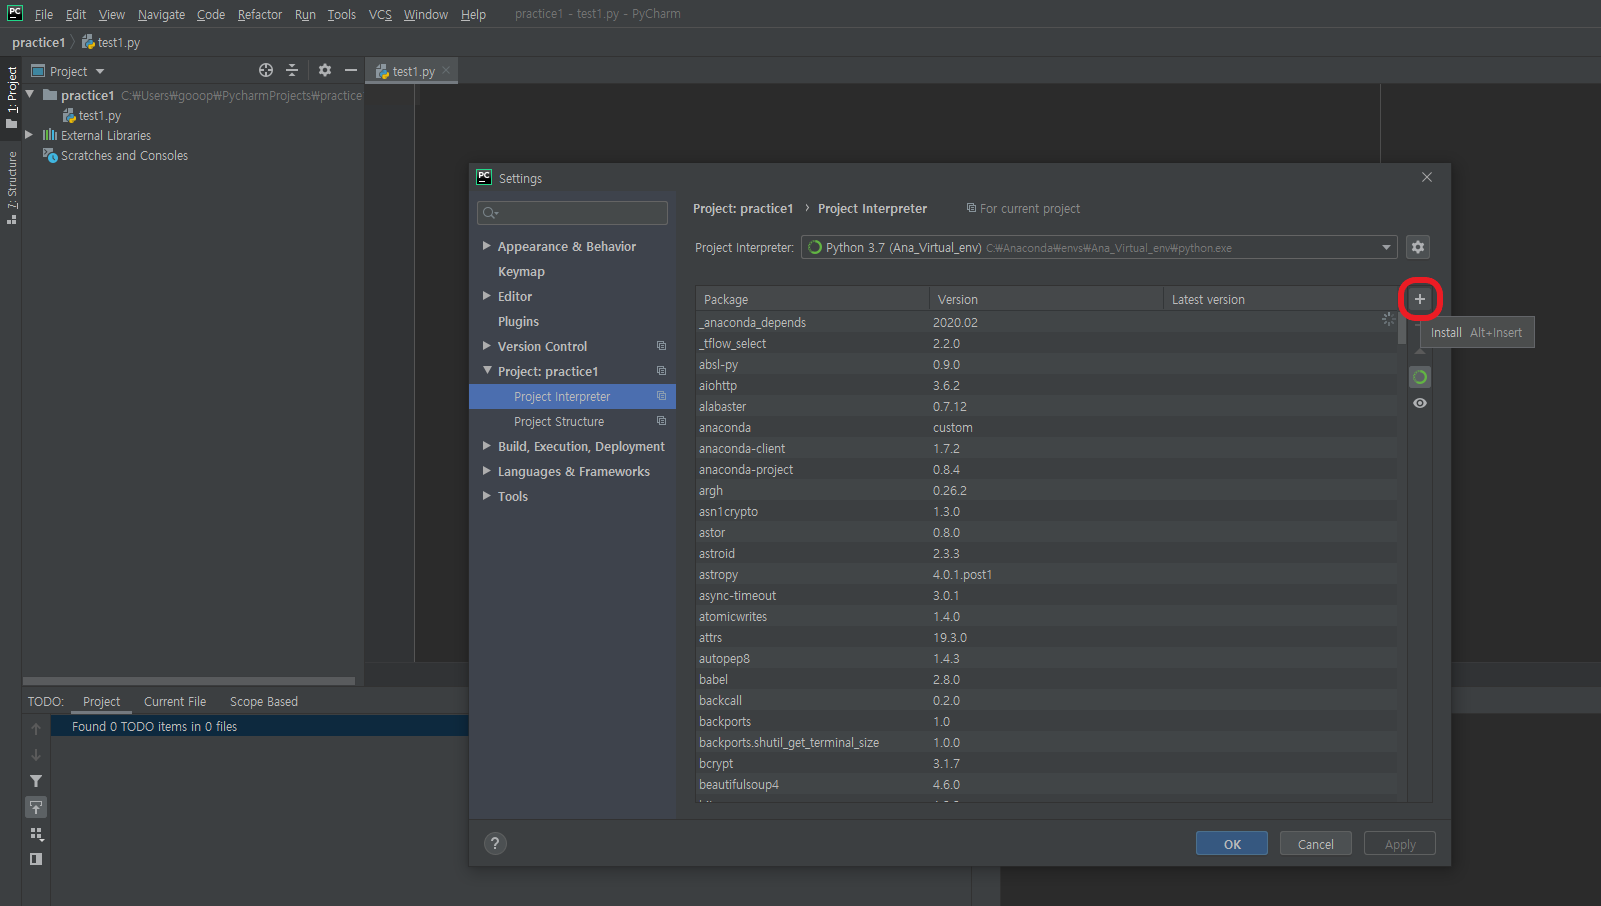Click the practice1 navigation bar breadcrumb
The width and height of the screenshot is (1601, 906).
pyautogui.click(x=38, y=42)
